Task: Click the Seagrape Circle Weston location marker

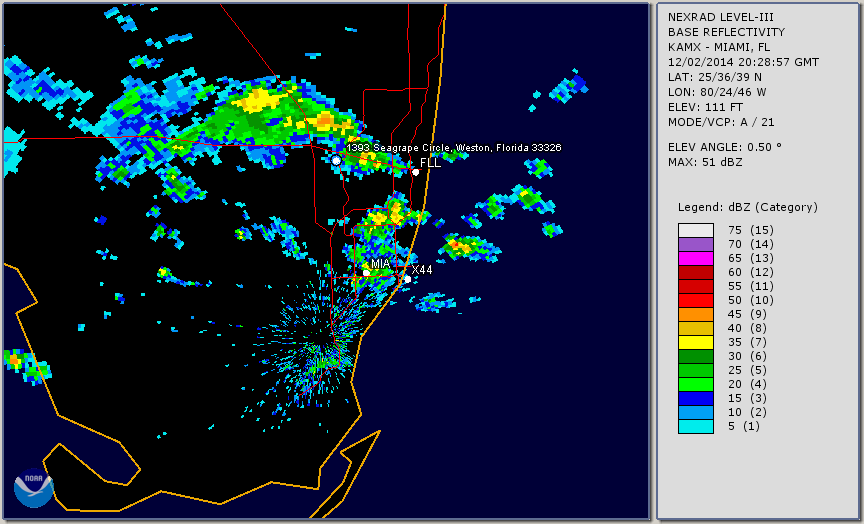Action: (x=336, y=160)
